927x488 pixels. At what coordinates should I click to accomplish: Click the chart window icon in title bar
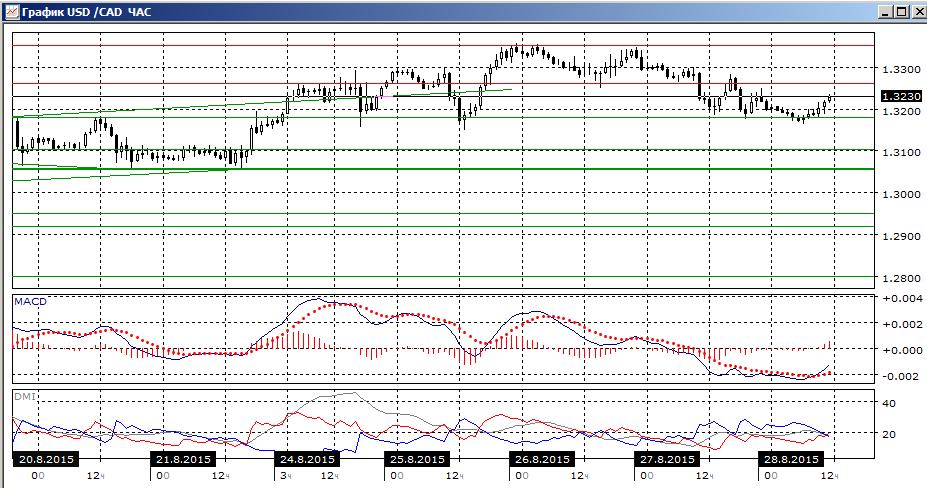(11, 11)
